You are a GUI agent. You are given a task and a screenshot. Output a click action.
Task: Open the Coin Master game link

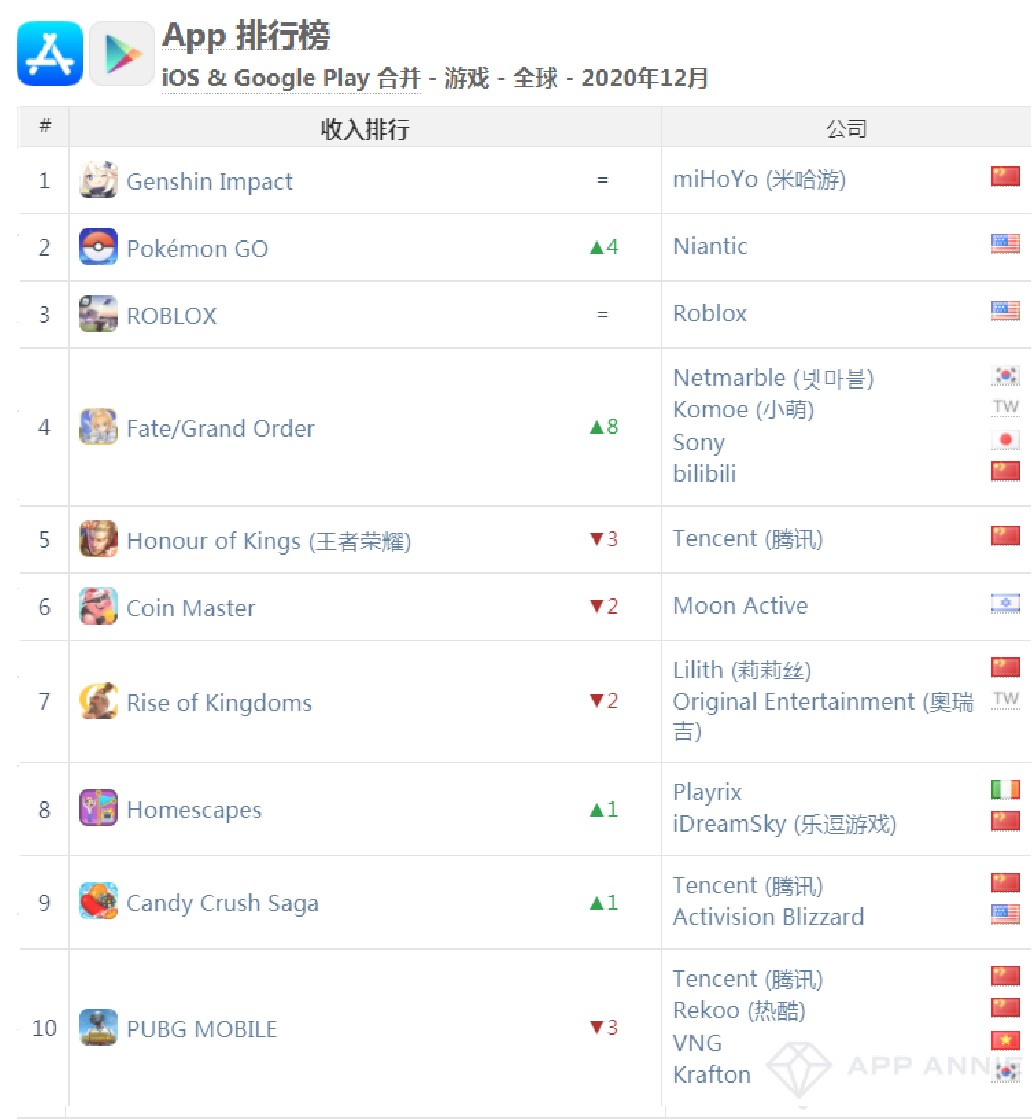(x=191, y=607)
